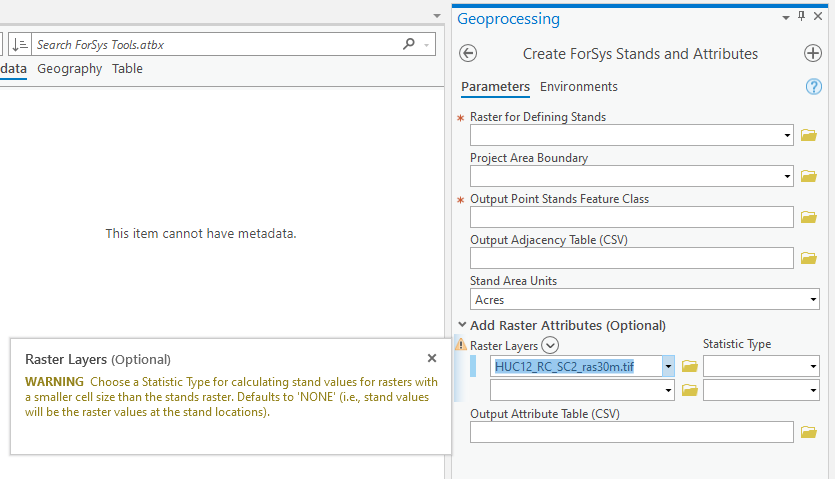835x479 pixels.
Task: Close the Raster Layers warning popup
Action: point(432,358)
